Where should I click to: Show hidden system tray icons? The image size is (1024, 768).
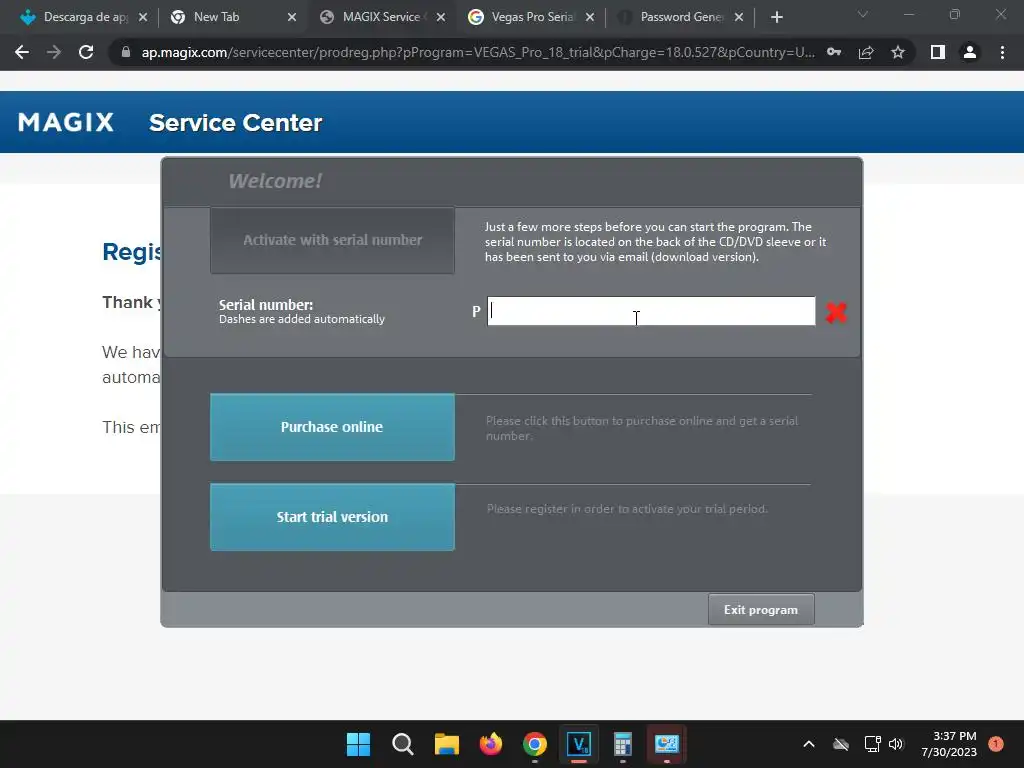(x=808, y=744)
